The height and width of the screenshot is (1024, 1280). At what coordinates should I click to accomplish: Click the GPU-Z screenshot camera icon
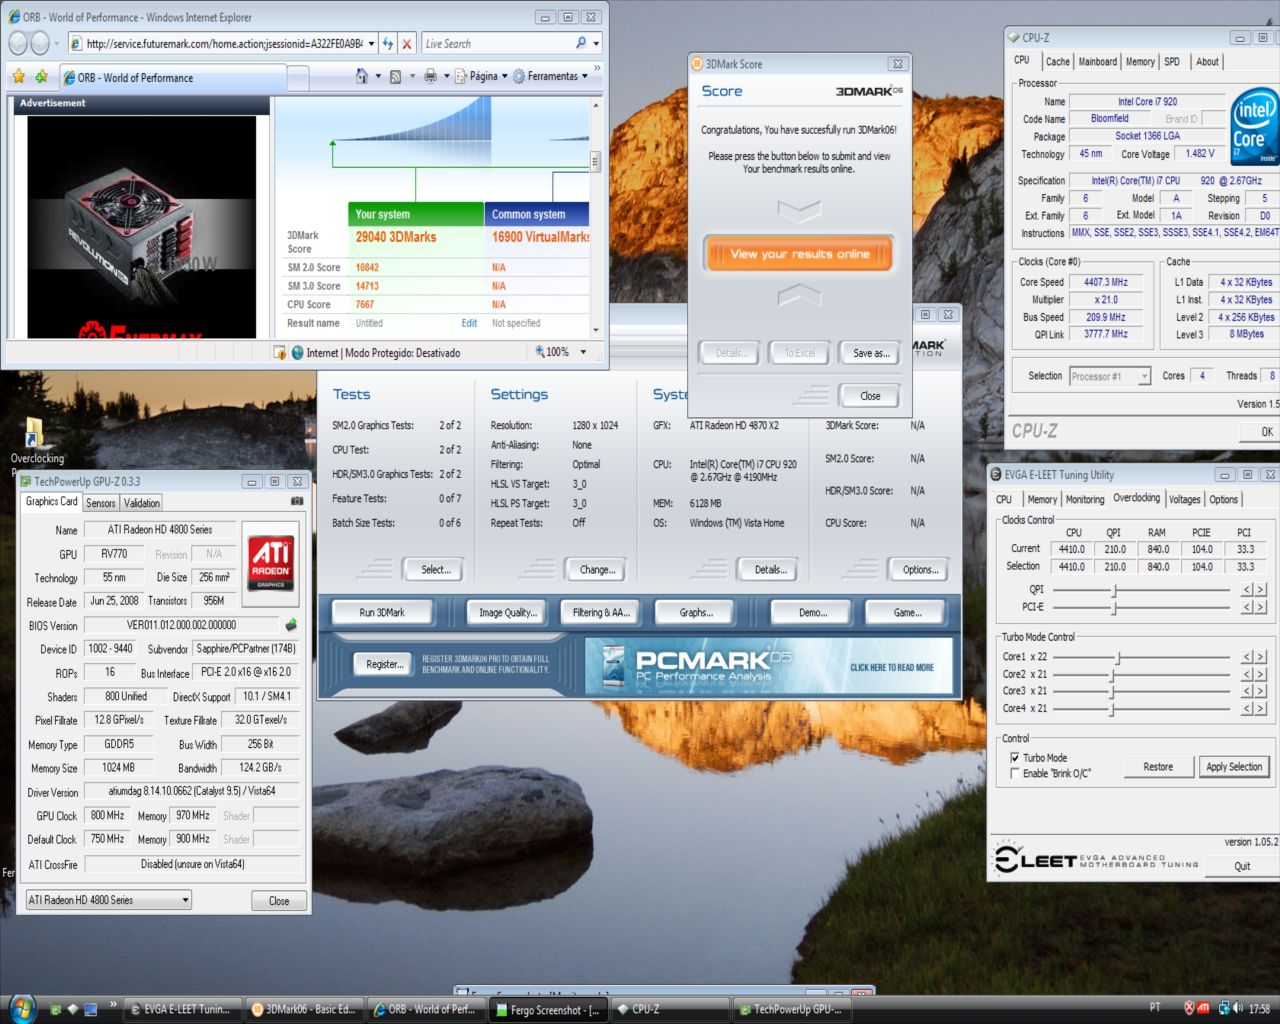[x=297, y=501]
